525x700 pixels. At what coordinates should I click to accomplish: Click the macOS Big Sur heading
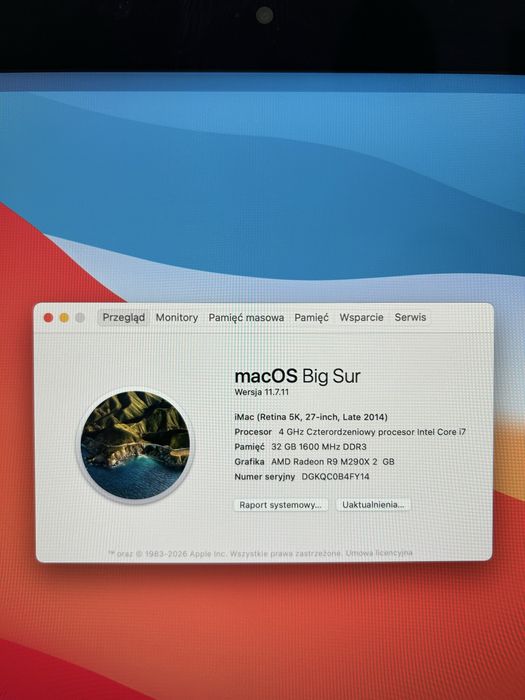(x=297, y=376)
